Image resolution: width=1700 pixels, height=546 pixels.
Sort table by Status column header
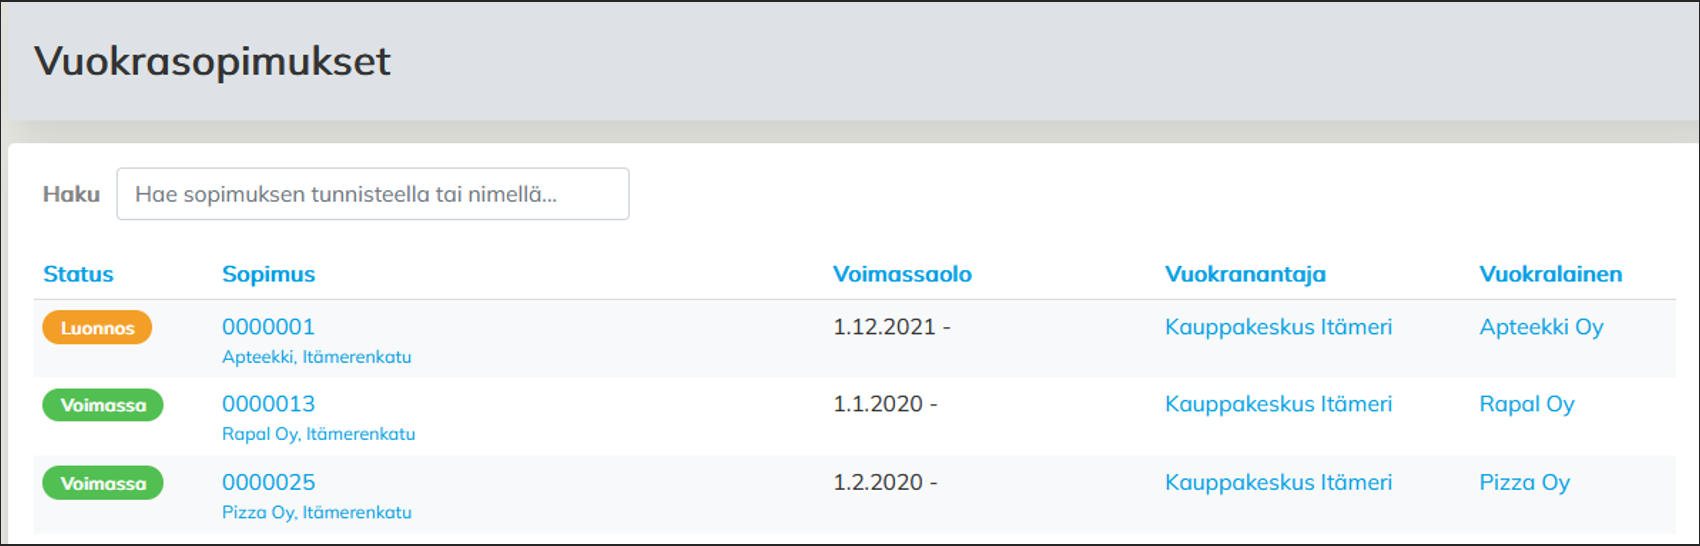pyautogui.click(x=78, y=274)
